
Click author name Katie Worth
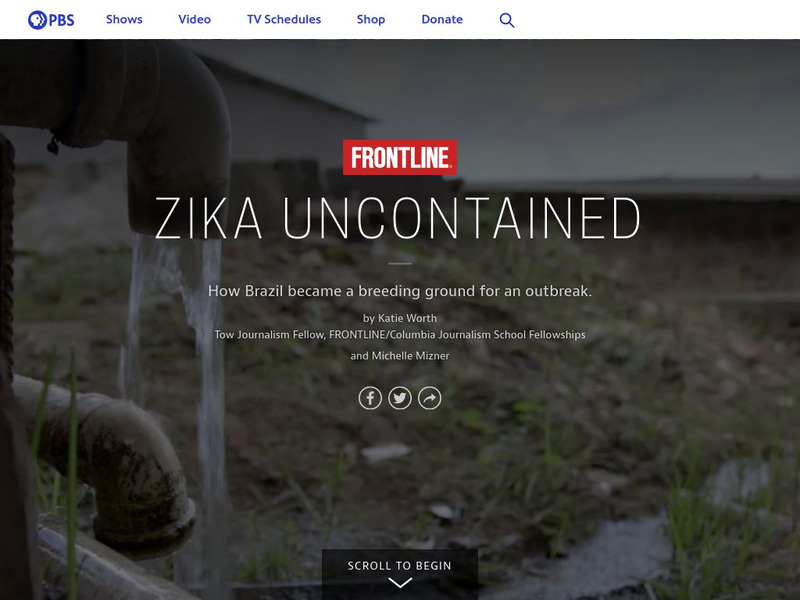pos(407,318)
